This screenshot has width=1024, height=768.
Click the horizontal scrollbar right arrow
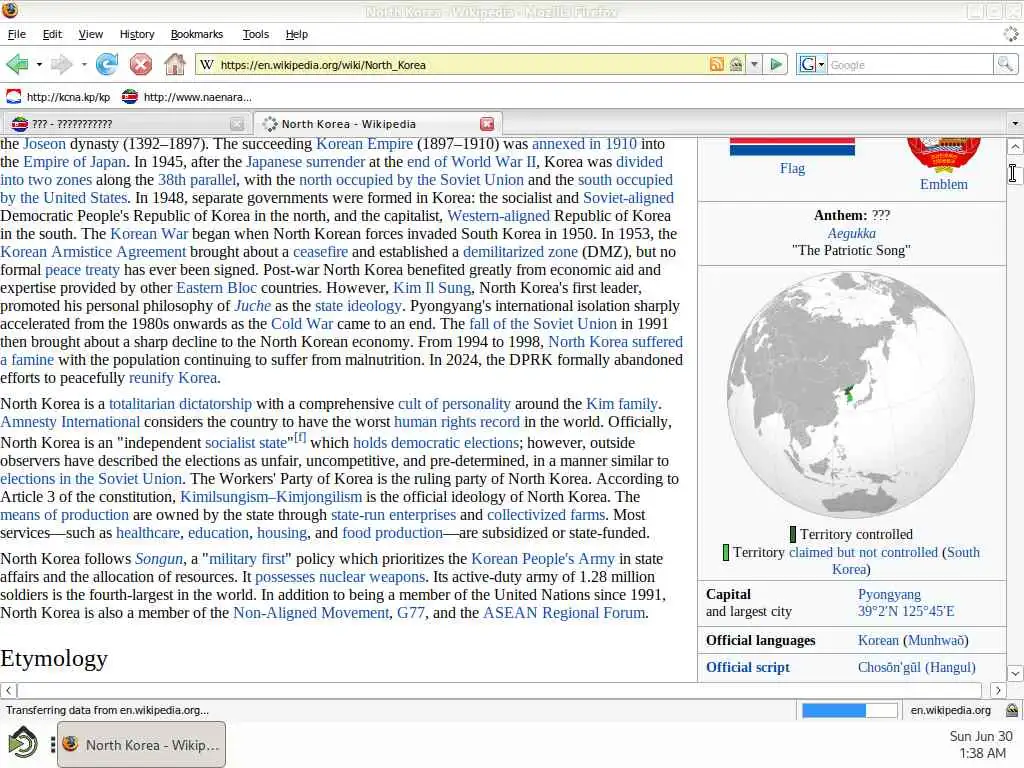[998, 690]
